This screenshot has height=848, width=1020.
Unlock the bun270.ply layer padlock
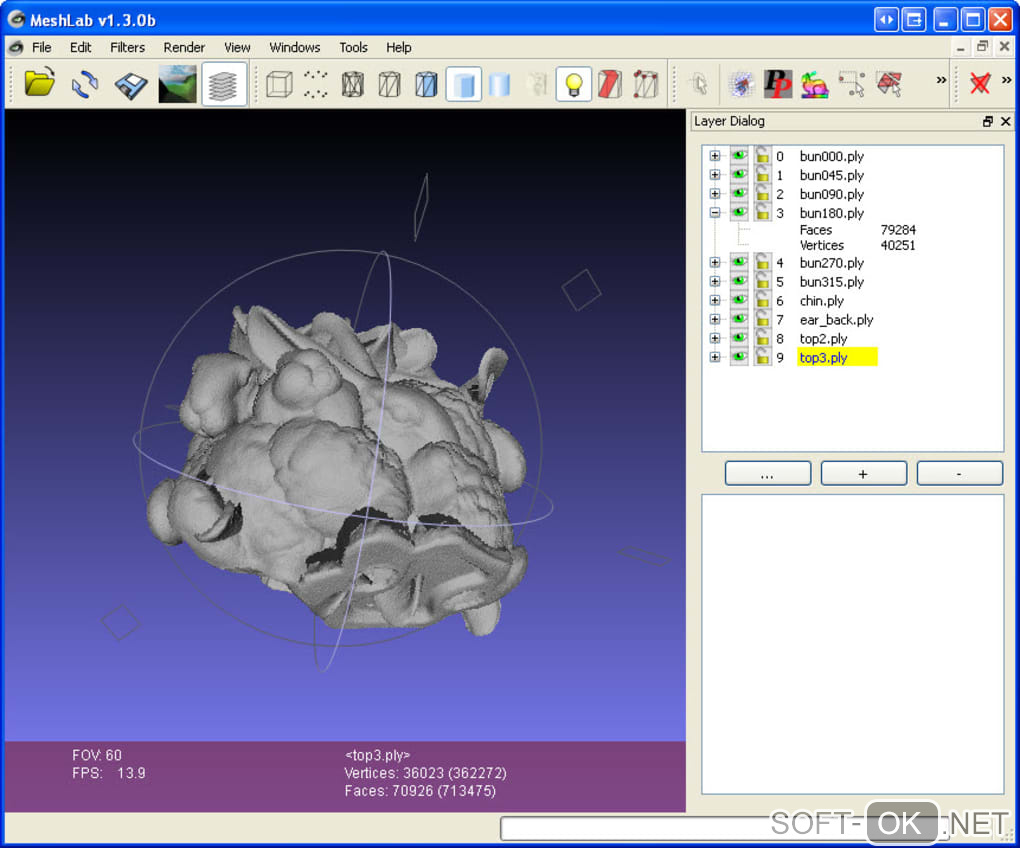762,263
